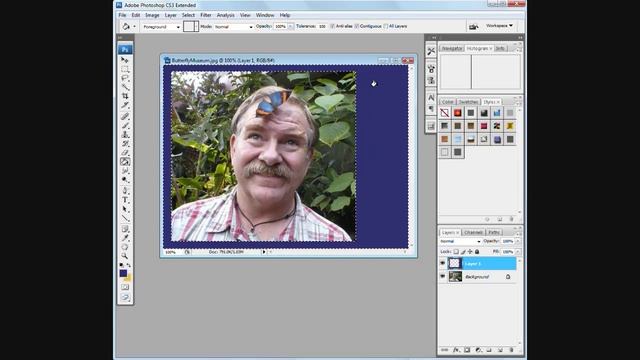Apply the red style swatch in Styles
The width and height of the screenshot is (640, 360).
click(458, 113)
